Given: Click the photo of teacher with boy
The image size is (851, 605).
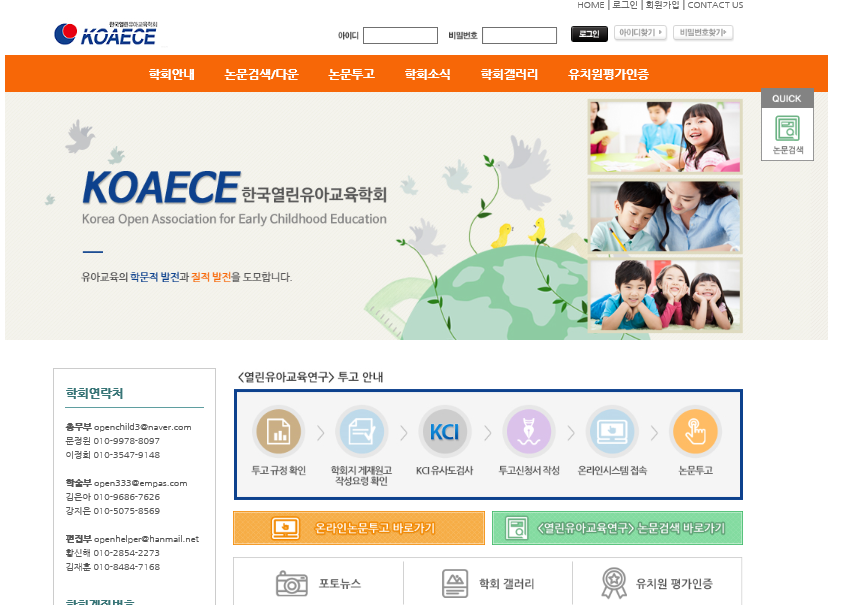Looking at the screenshot, I should pos(665,216).
